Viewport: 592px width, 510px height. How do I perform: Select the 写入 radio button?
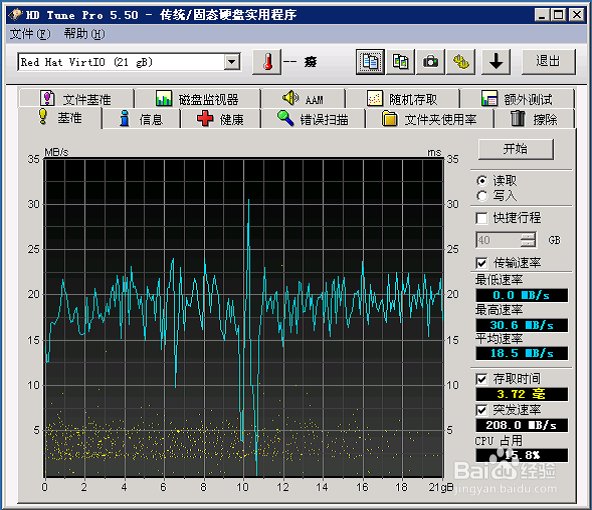coord(482,196)
